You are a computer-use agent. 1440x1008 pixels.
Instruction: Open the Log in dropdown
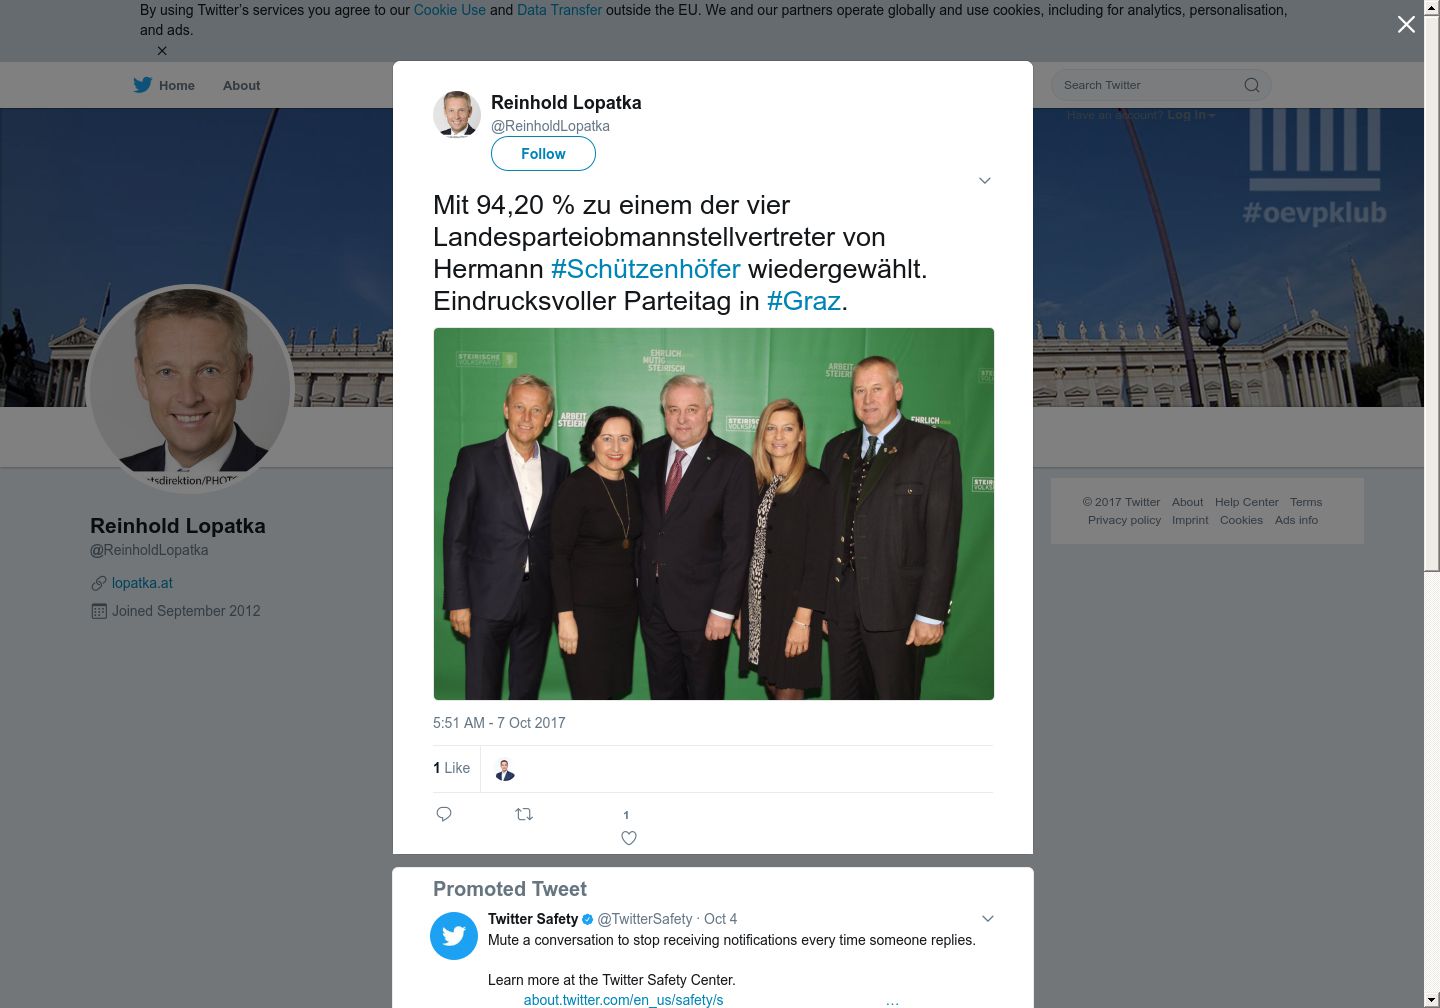[1191, 115]
